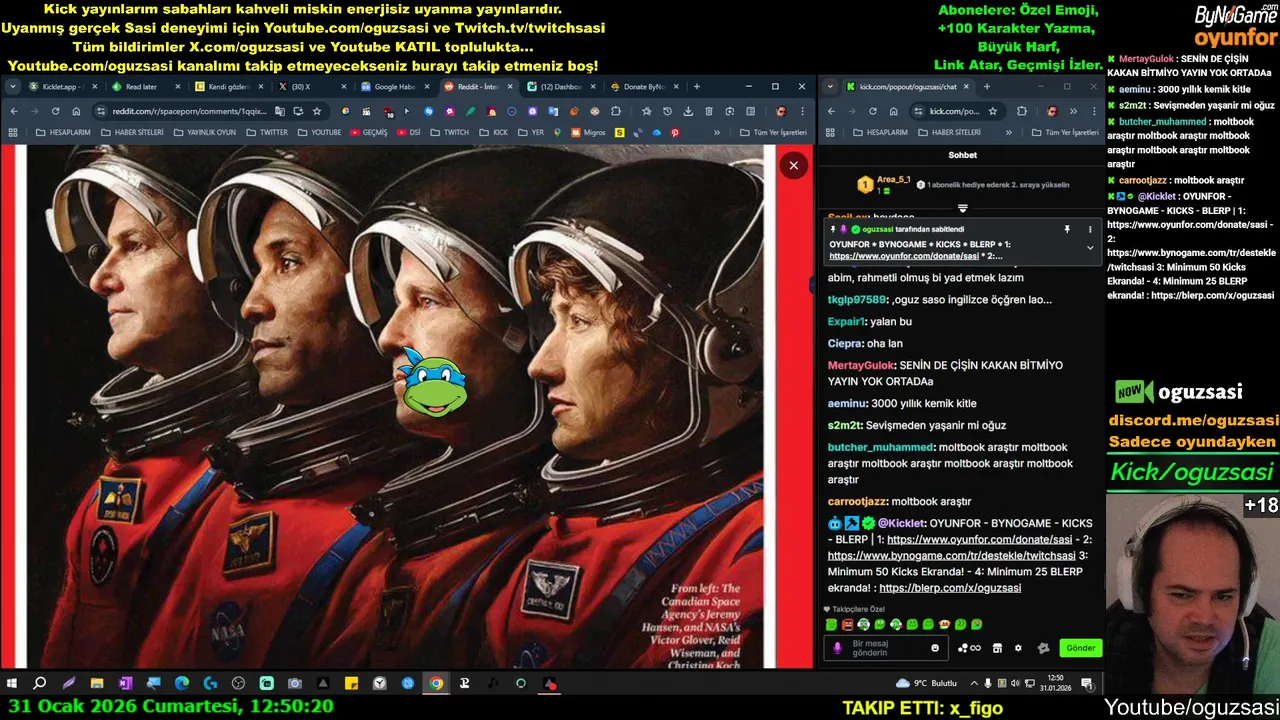Click butcher_muhammed username in chat

pyautogui.click(x=880, y=447)
